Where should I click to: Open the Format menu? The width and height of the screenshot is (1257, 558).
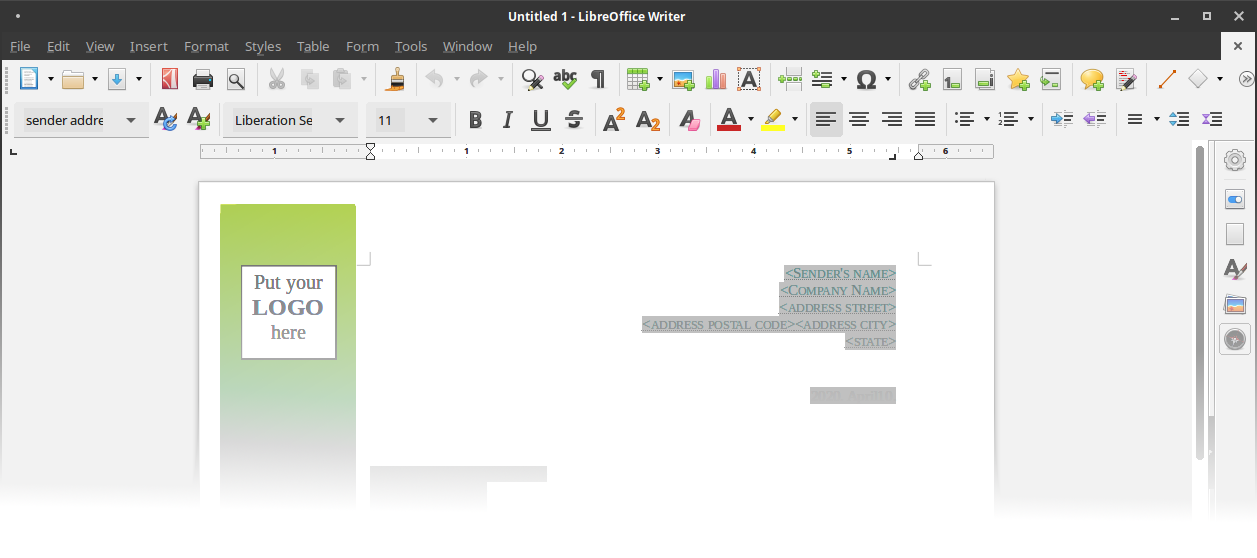[206, 46]
